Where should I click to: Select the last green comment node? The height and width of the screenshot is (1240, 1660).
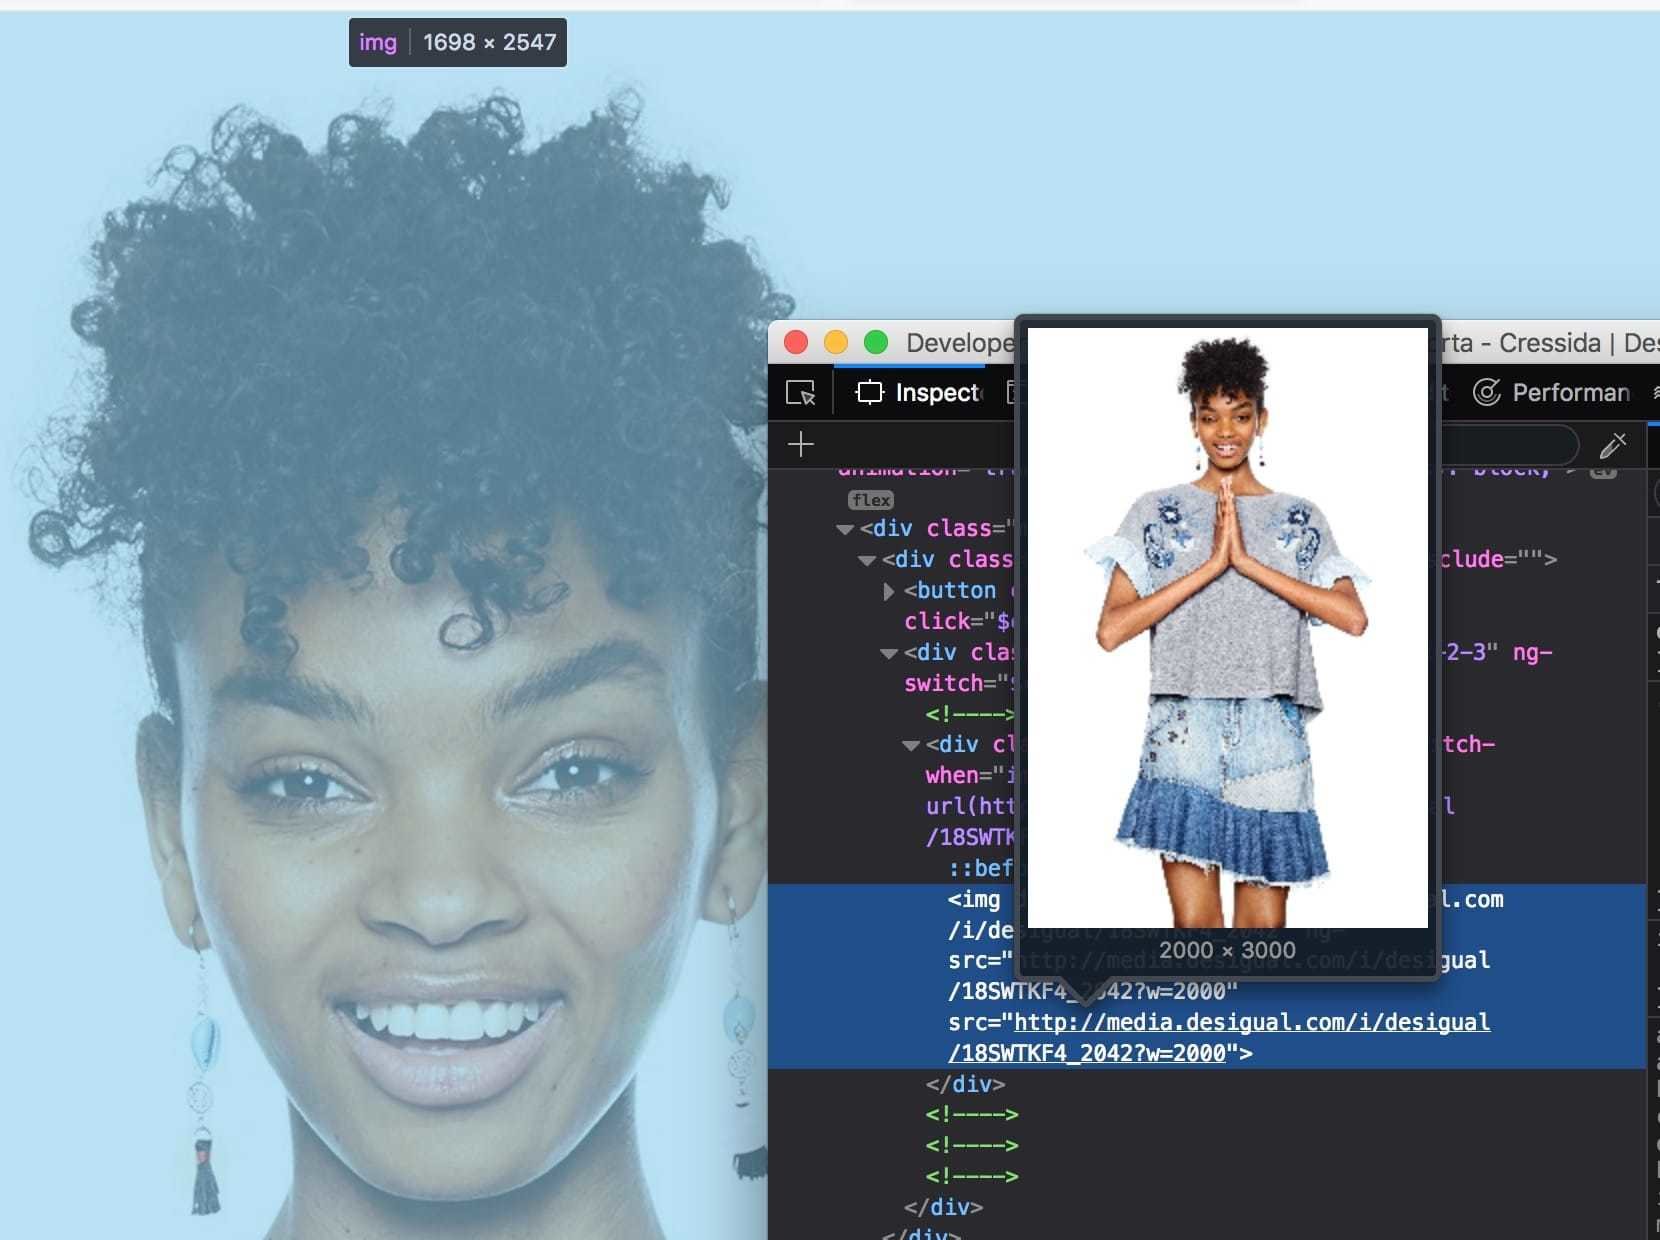pos(972,1176)
